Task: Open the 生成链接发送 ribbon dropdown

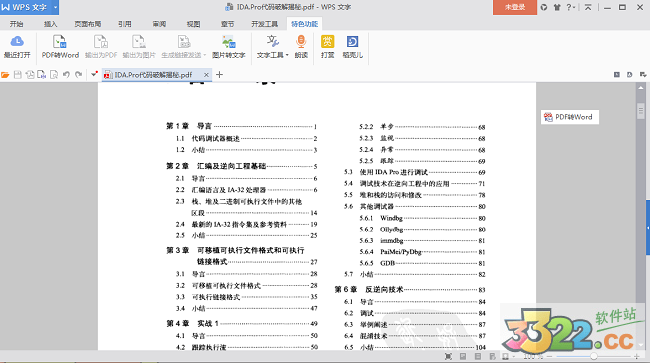Action: (184, 46)
